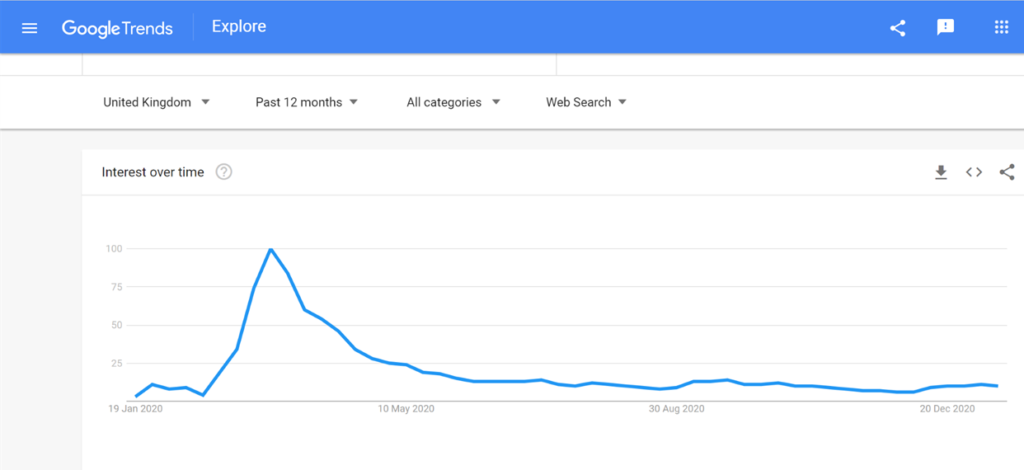This screenshot has width=1024, height=470.
Task: Open the Web Search type dropdown
Action: click(586, 102)
